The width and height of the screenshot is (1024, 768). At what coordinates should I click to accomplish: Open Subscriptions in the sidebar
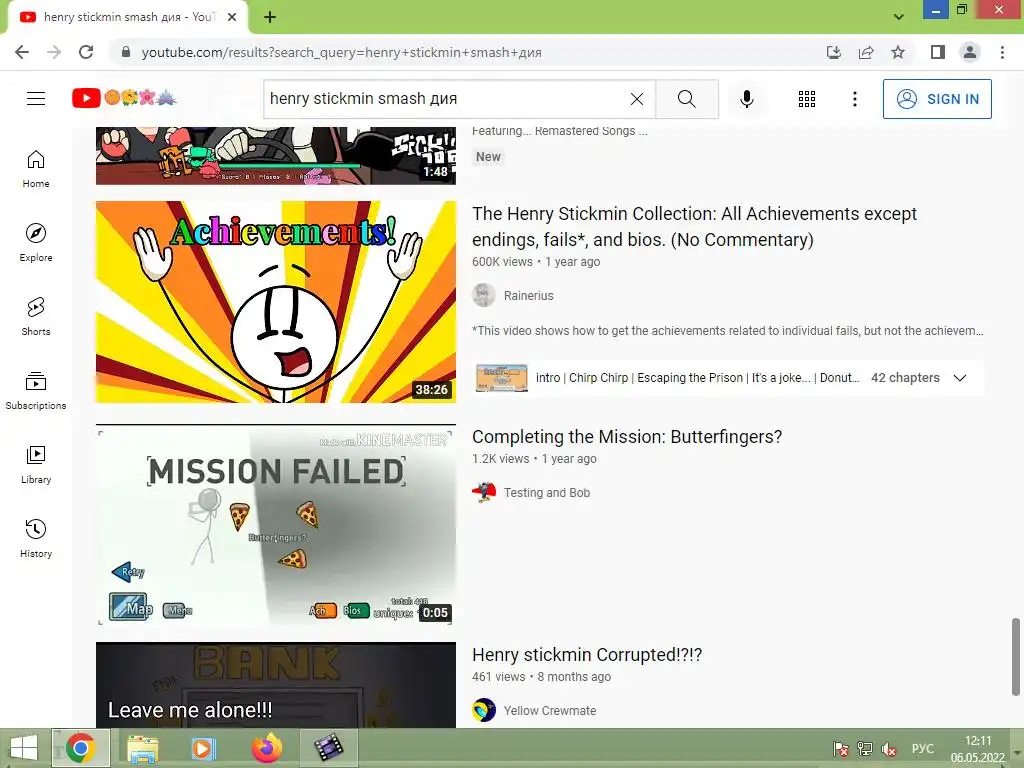pos(36,391)
